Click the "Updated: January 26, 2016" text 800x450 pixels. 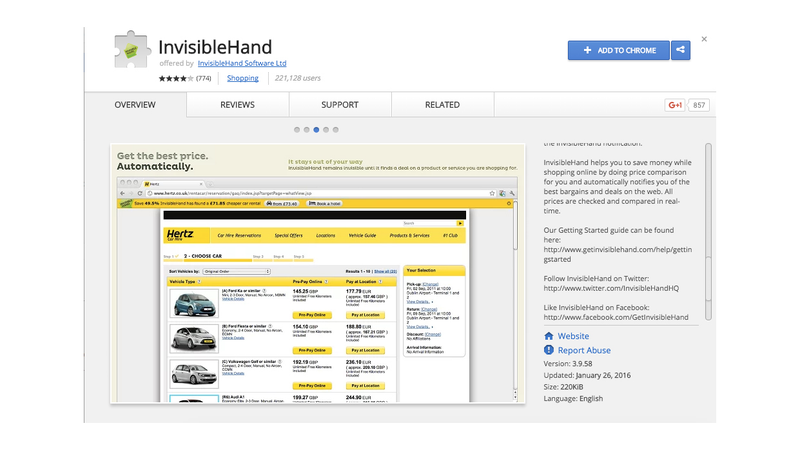tap(587, 375)
